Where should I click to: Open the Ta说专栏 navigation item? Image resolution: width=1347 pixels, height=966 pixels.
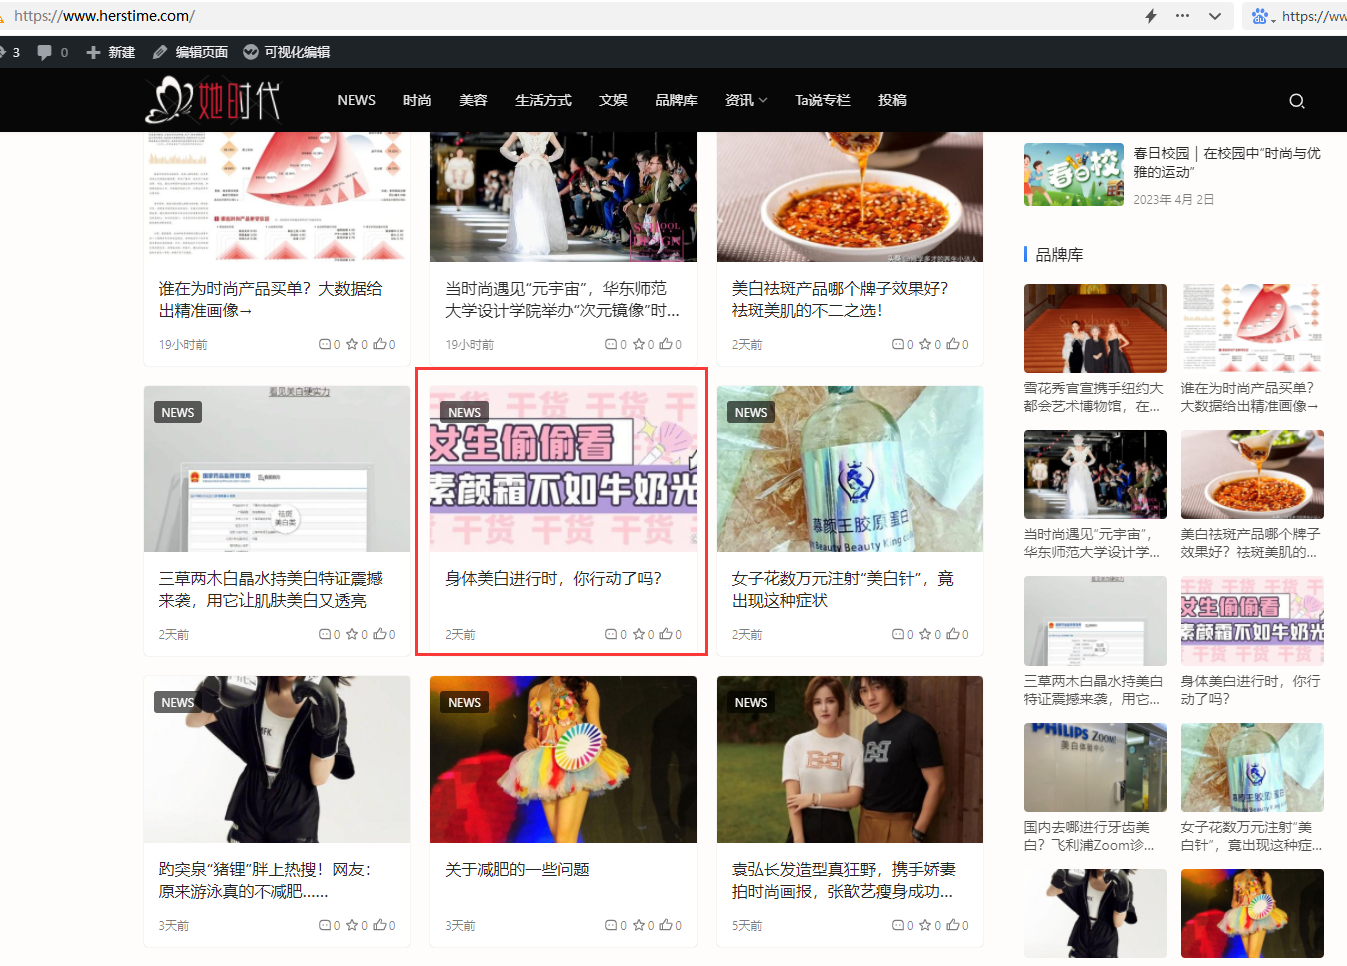[x=822, y=100]
